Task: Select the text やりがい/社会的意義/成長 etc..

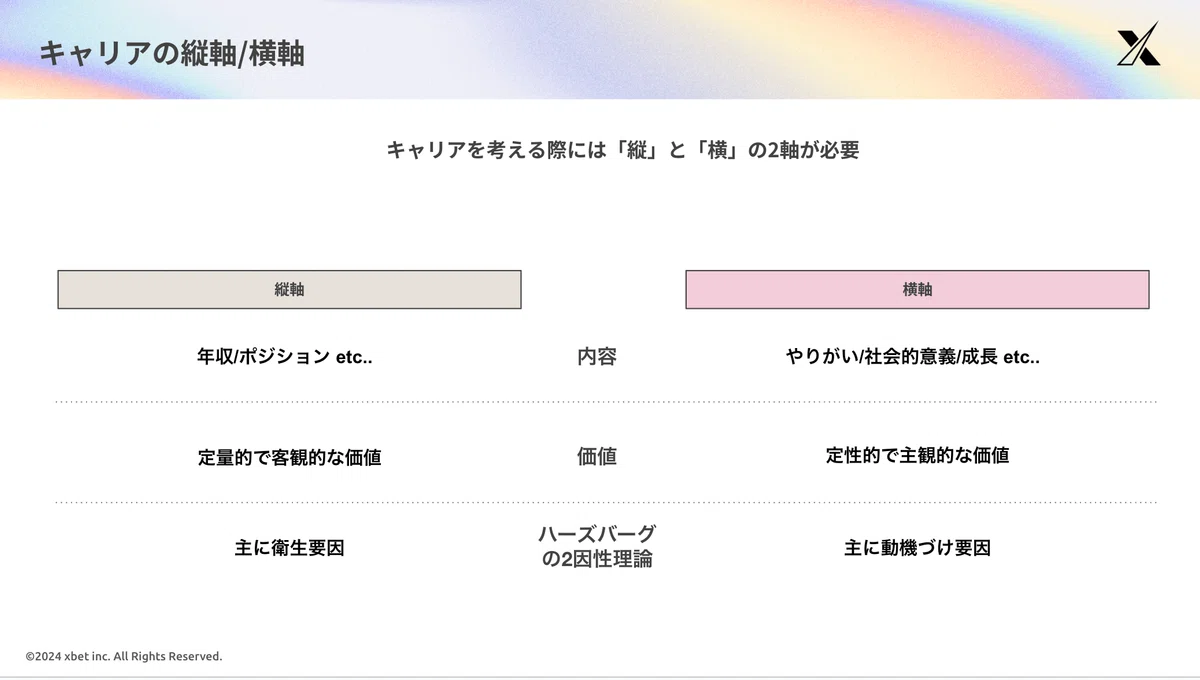Action: [913, 356]
